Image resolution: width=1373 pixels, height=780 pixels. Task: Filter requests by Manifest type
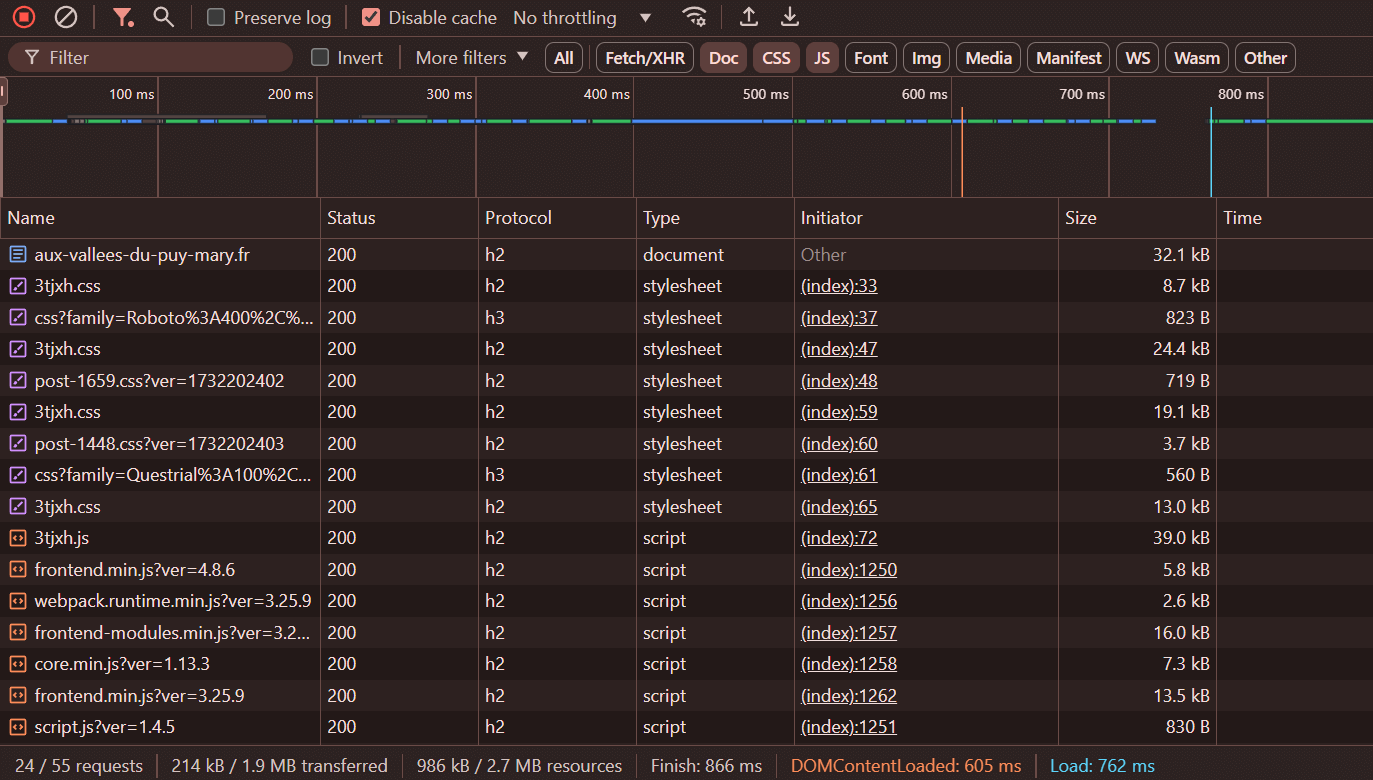(x=1068, y=58)
